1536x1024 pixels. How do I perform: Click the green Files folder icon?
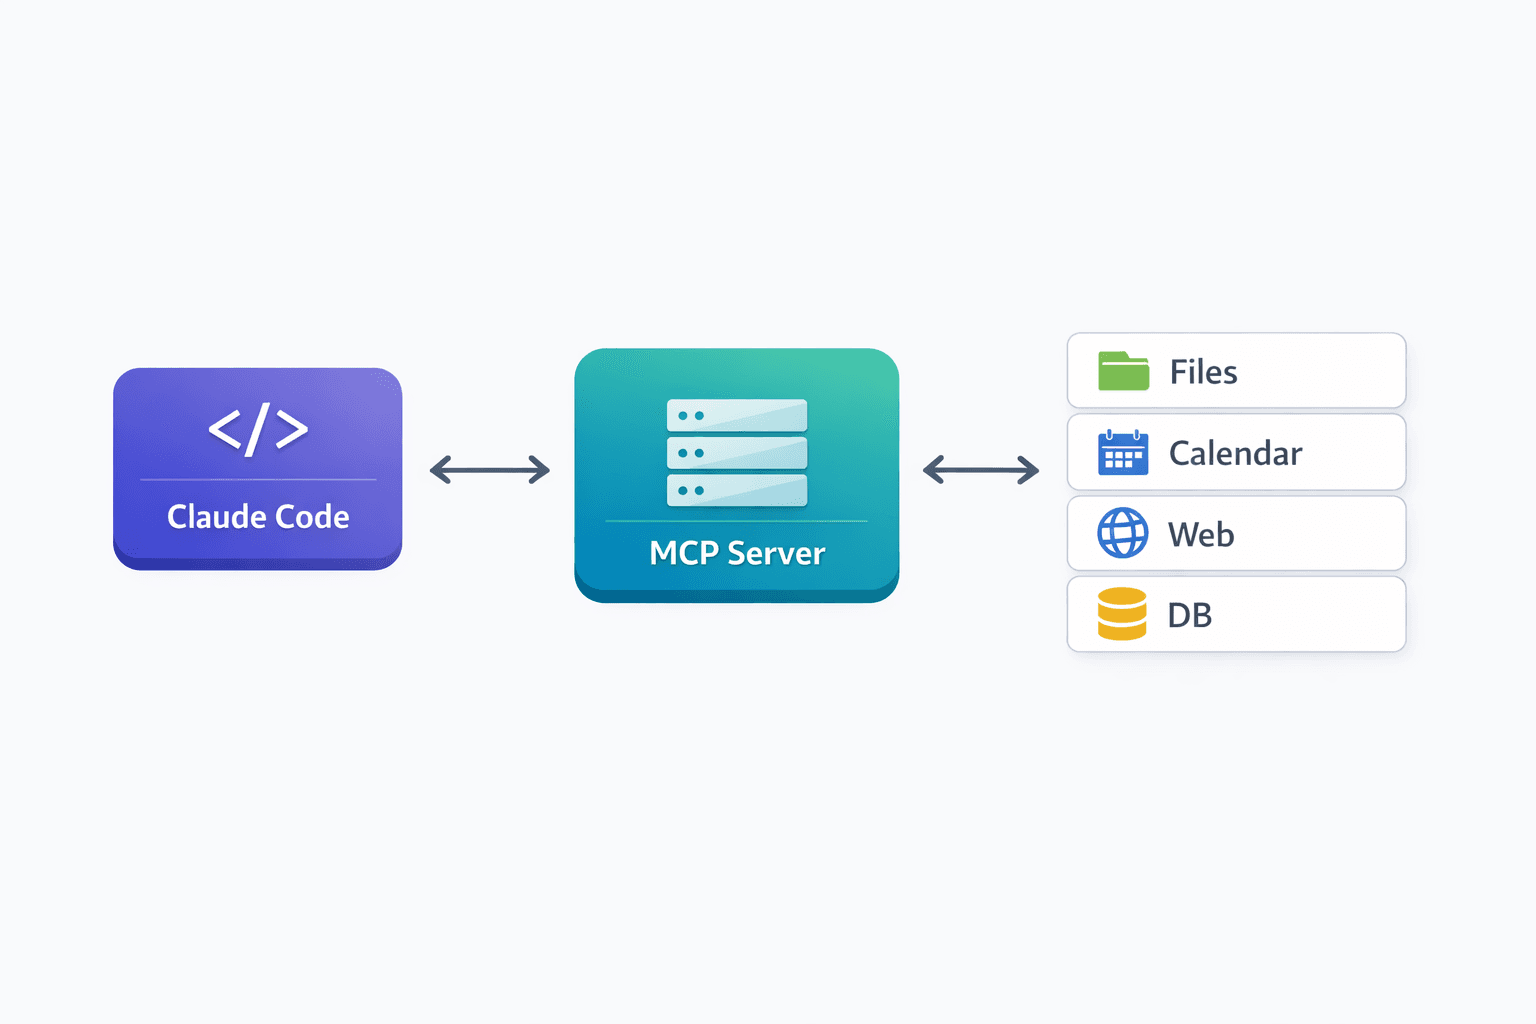coord(1123,371)
